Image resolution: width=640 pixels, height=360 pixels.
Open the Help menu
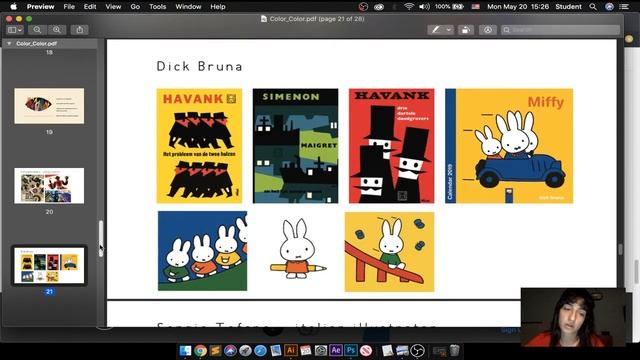(218, 7)
